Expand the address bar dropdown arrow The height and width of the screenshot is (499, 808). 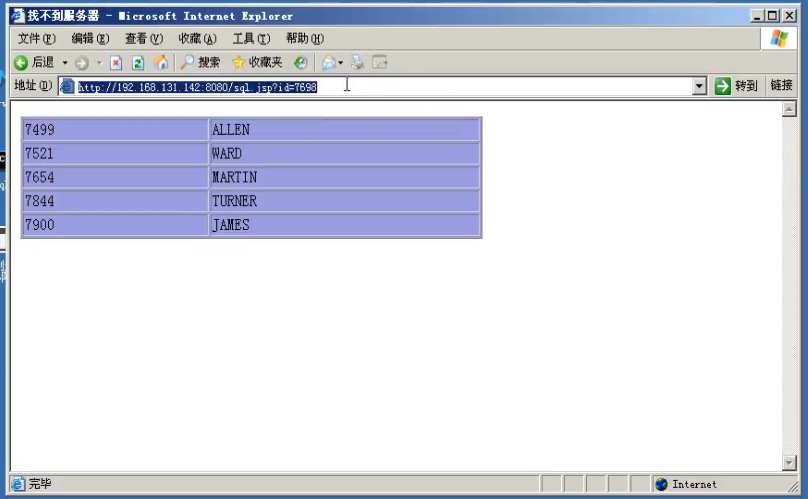click(x=699, y=87)
